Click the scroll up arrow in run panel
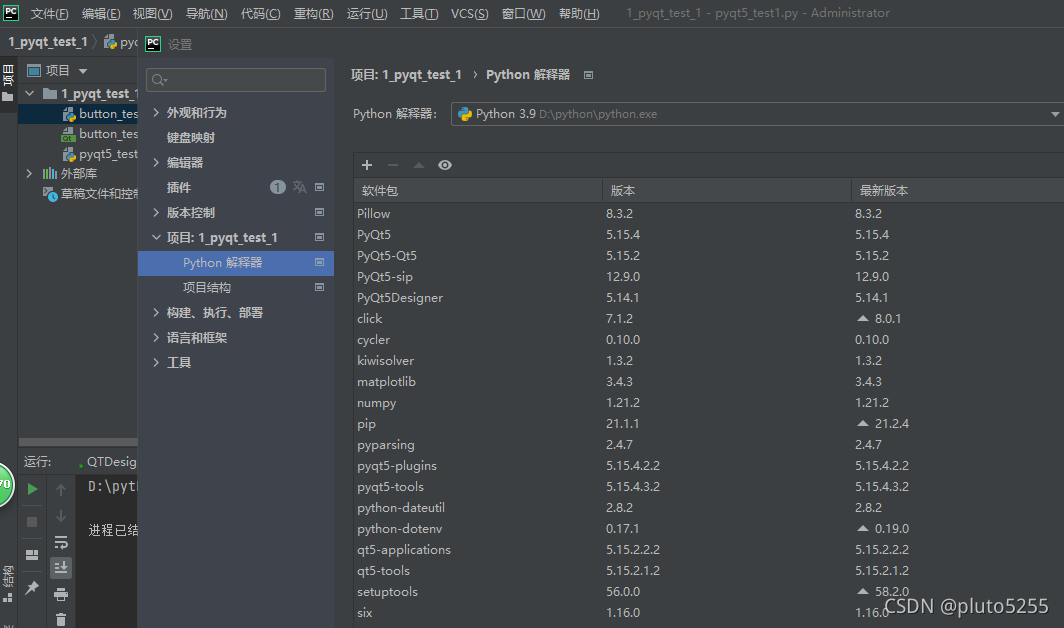This screenshot has width=1064, height=628. pos(60,490)
